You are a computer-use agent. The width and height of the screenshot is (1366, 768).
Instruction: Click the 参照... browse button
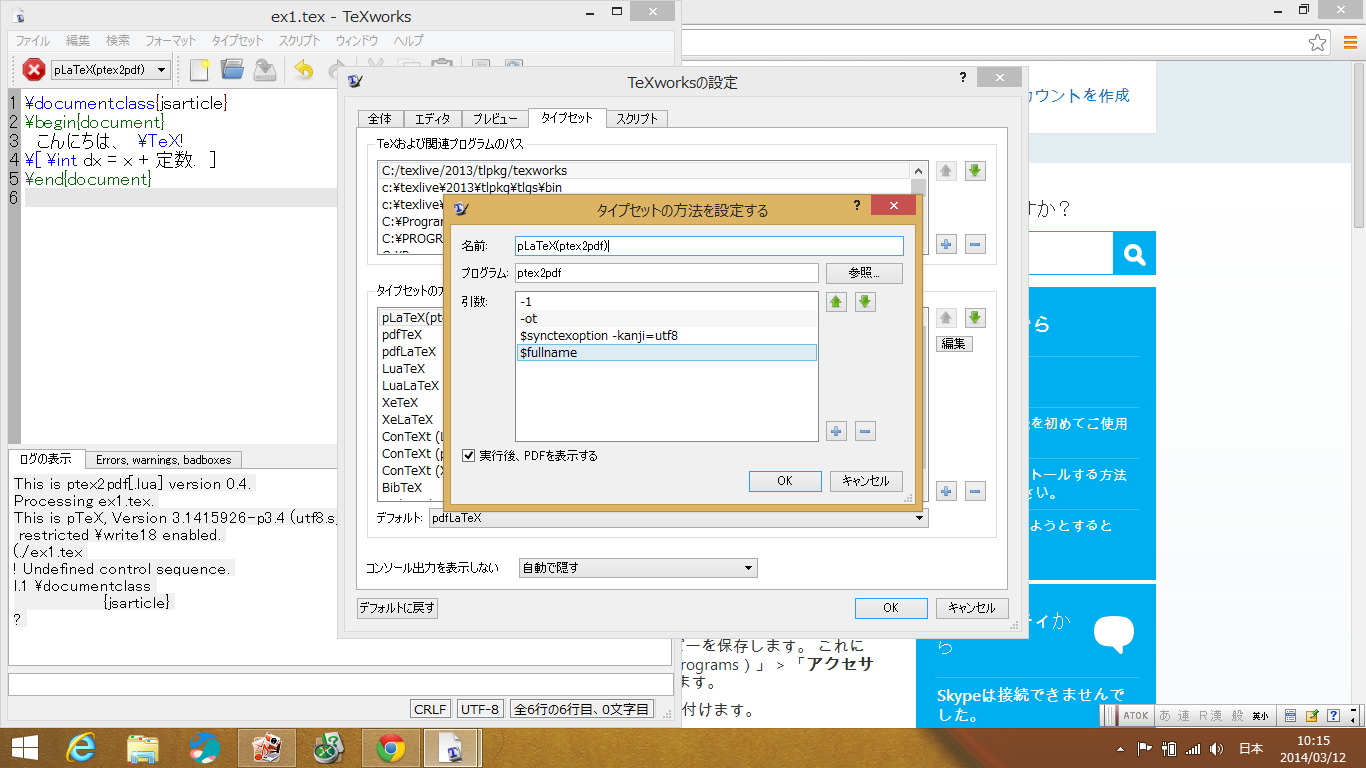click(x=866, y=272)
